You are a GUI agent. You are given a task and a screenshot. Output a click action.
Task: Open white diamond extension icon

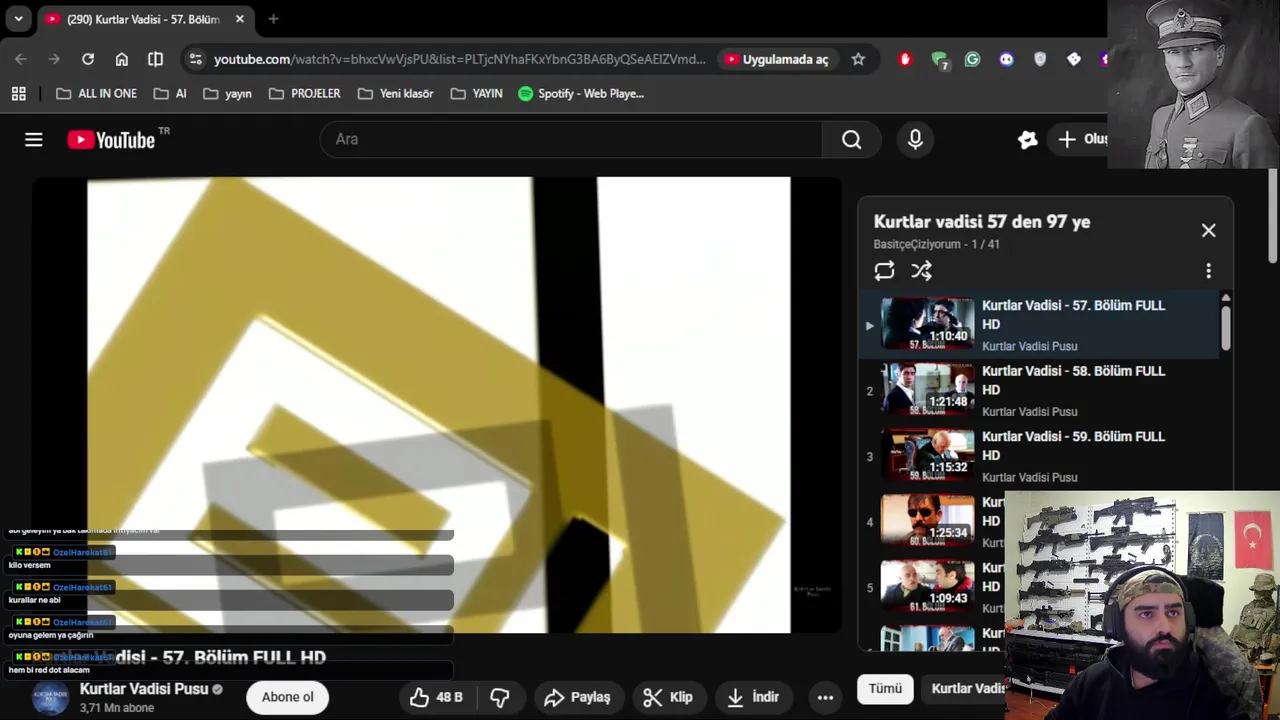1074,59
